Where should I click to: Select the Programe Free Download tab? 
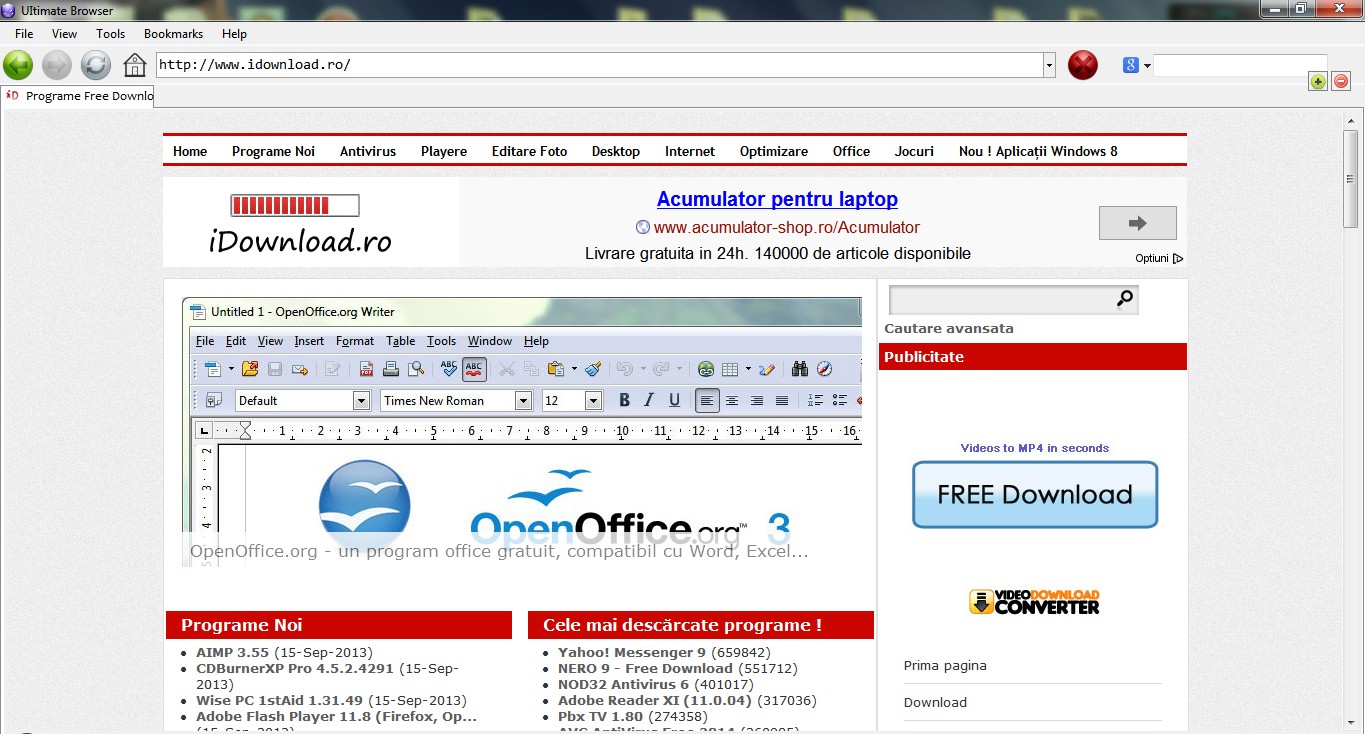point(78,96)
